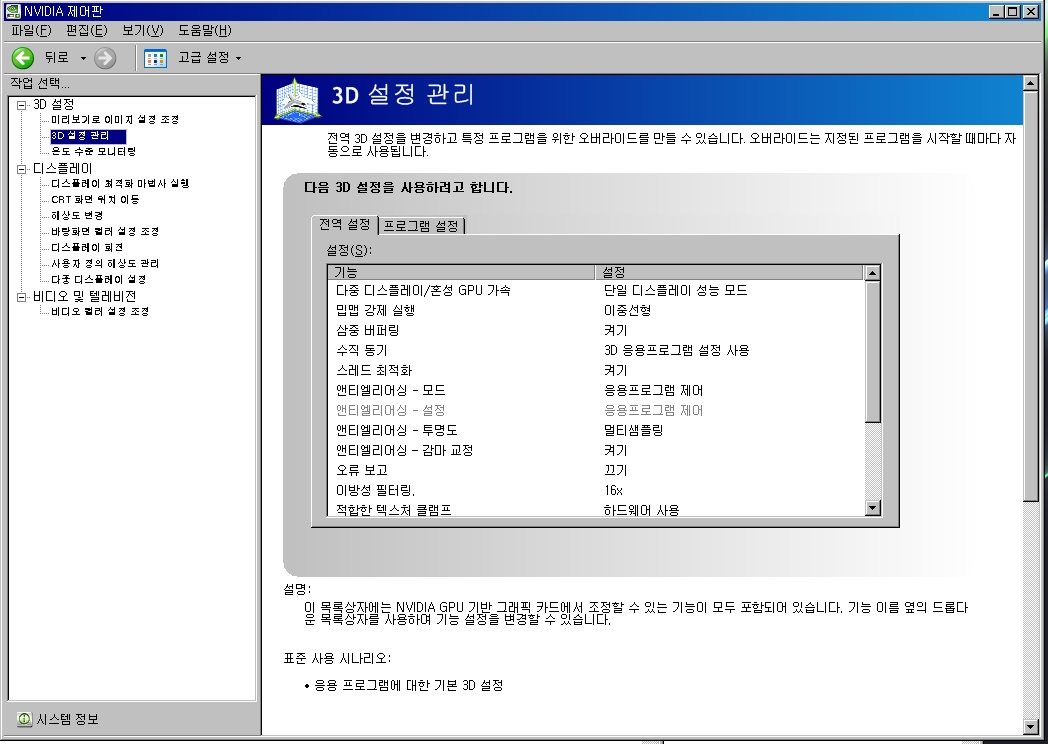Screen dimensions: 1048x744
Task: Select the 앤티엘리어싱 - 투명도 row
Action: tap(596, 430)
